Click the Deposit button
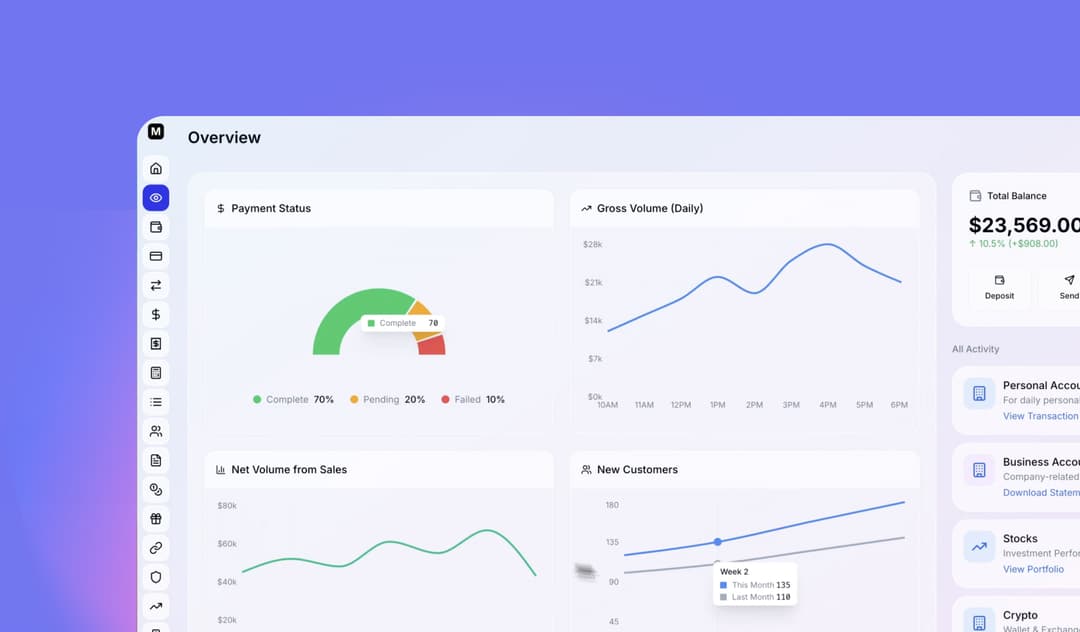 pyautogui.click(x=999, y=289)
